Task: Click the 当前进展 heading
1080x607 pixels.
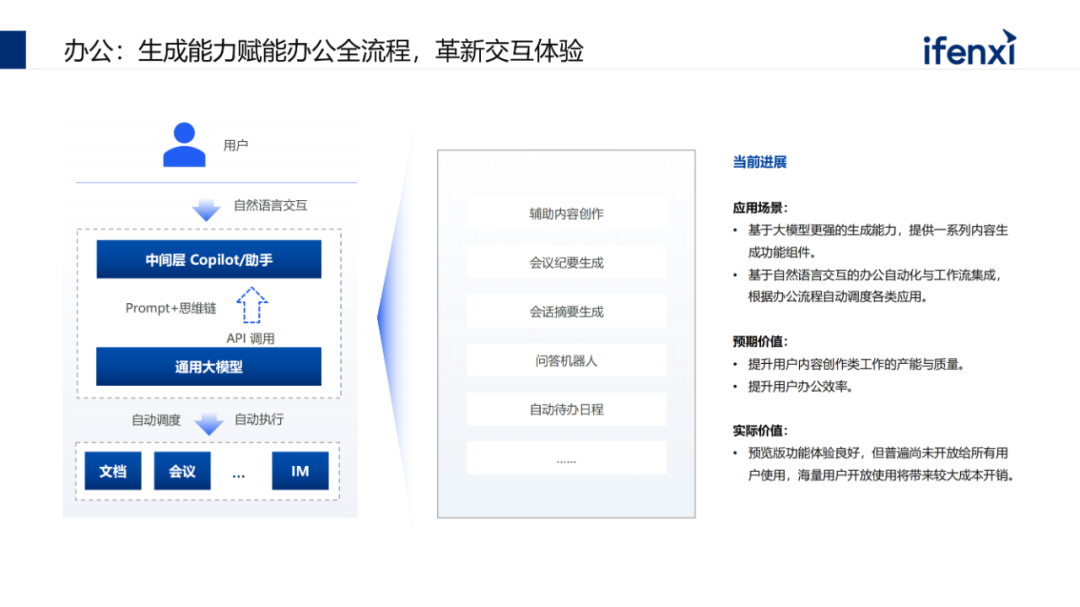Action: 759,162
